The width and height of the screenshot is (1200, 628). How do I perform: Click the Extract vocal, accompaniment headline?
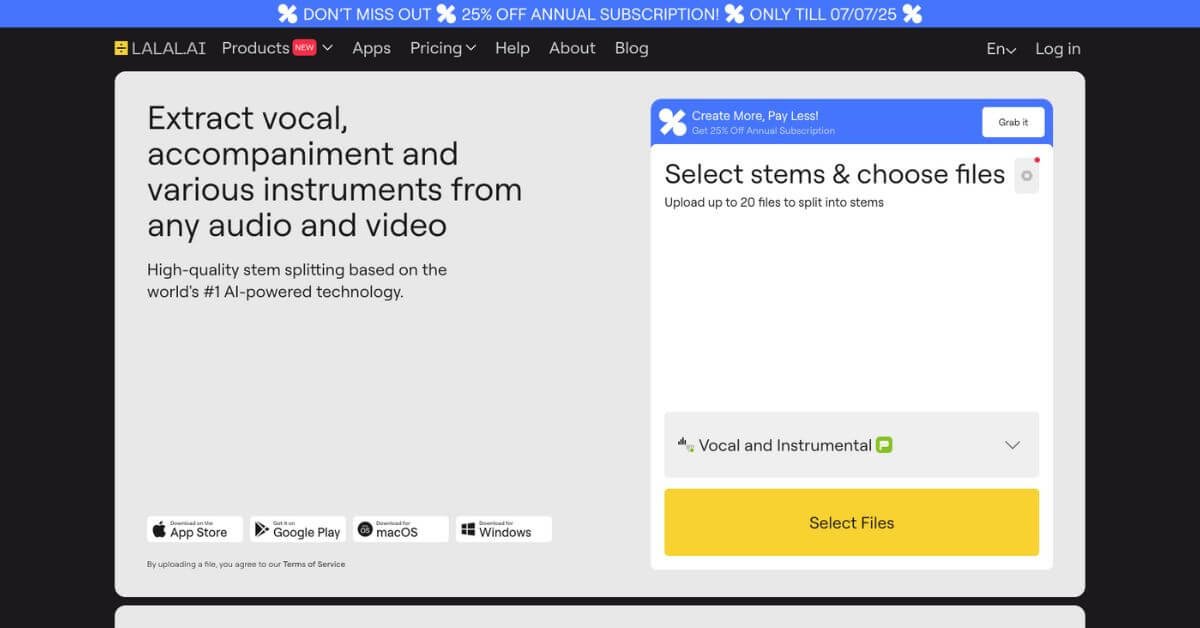[334, 171]
